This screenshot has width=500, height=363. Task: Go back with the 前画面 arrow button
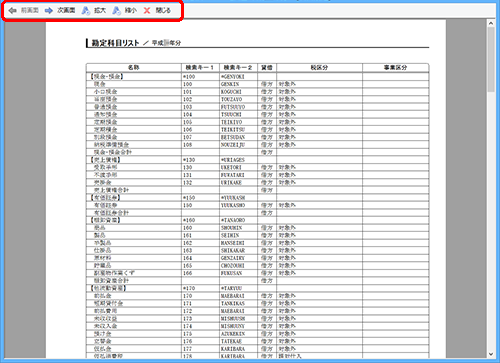pos(23,10)
